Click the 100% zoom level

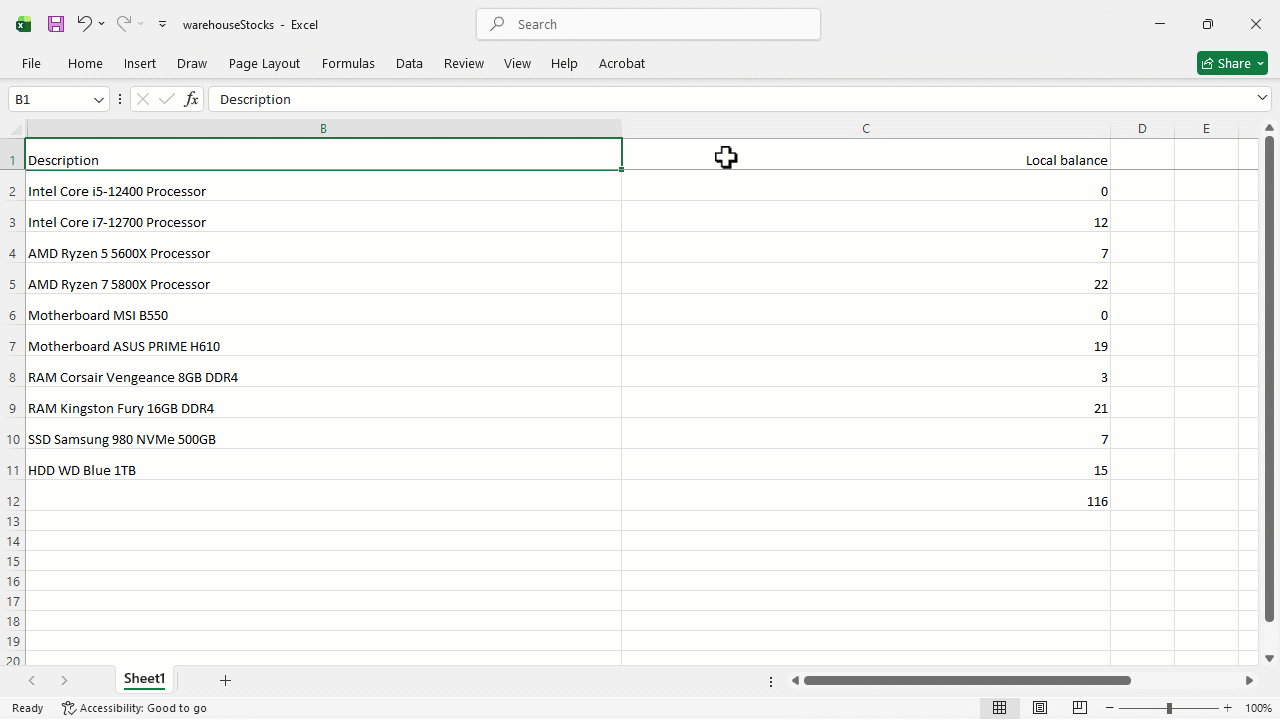pos(1258,708)
